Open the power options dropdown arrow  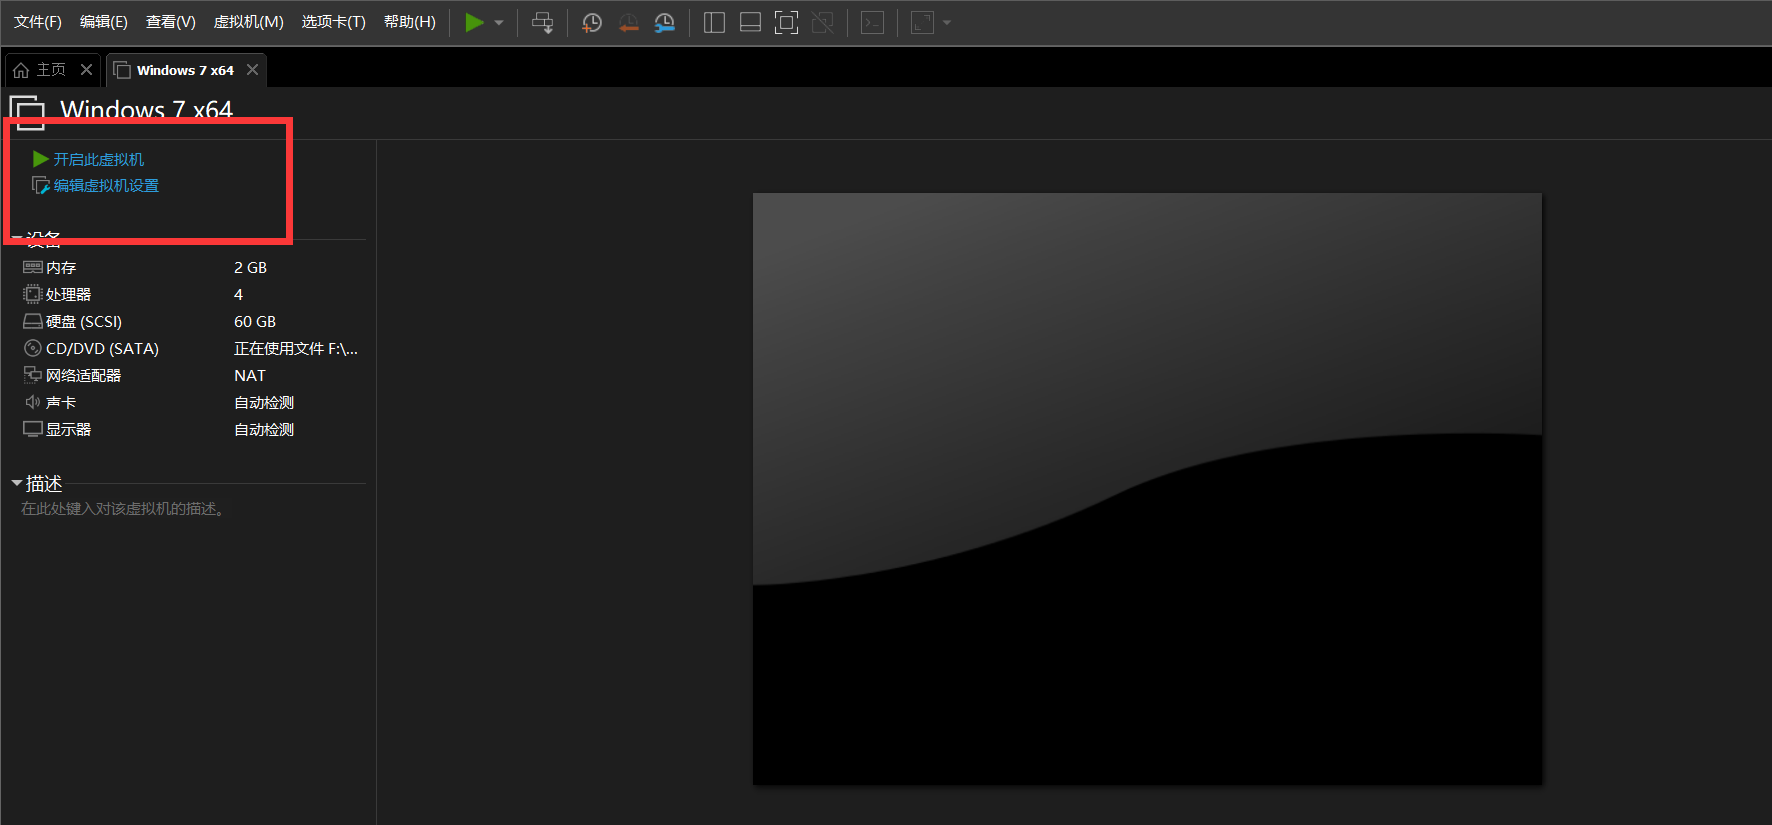tap(499, 22)
